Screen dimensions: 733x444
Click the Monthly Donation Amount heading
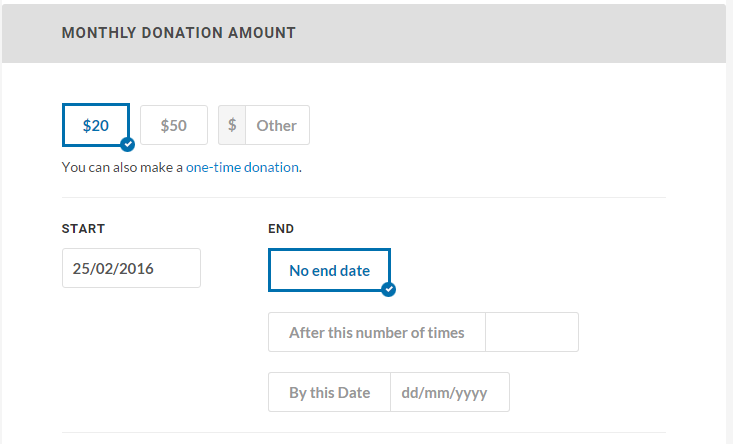coord(178,33)
